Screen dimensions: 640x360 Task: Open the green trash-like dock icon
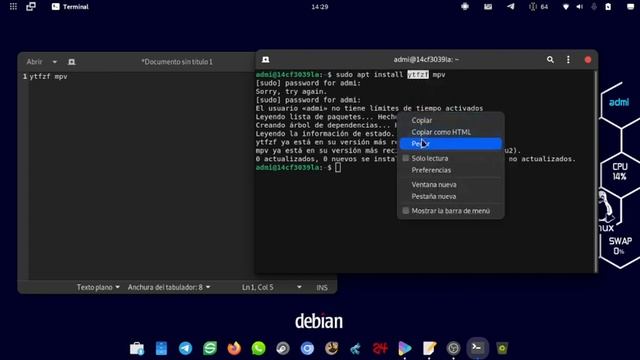[x=502, y=348]
